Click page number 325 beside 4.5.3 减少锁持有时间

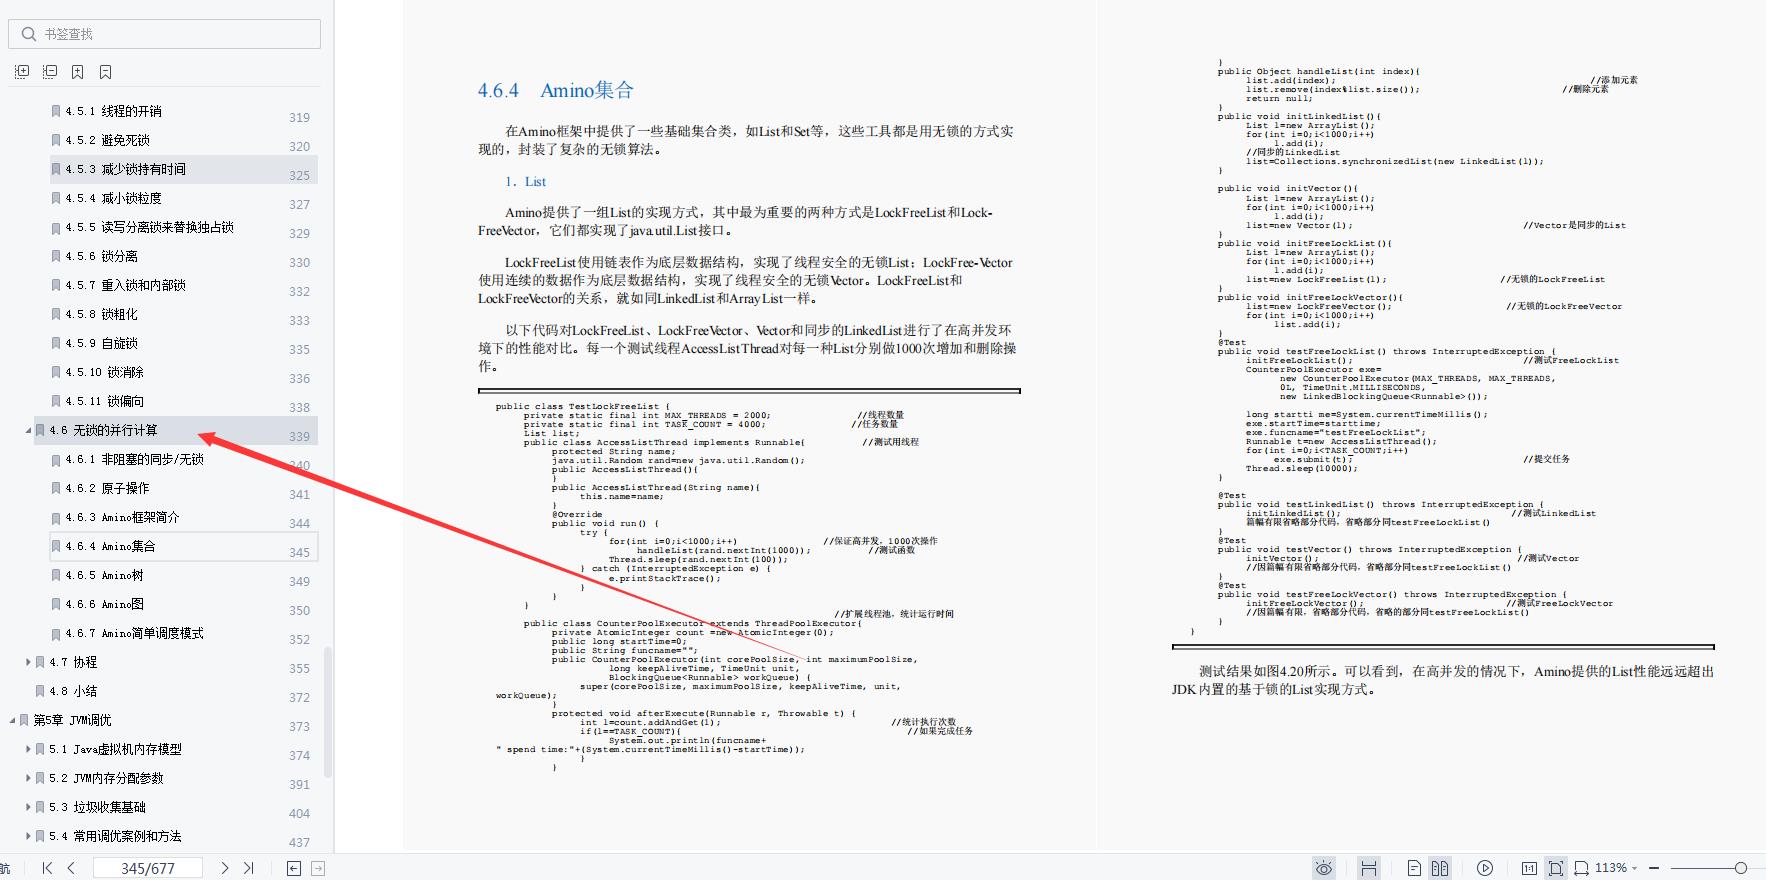[299, 175]
